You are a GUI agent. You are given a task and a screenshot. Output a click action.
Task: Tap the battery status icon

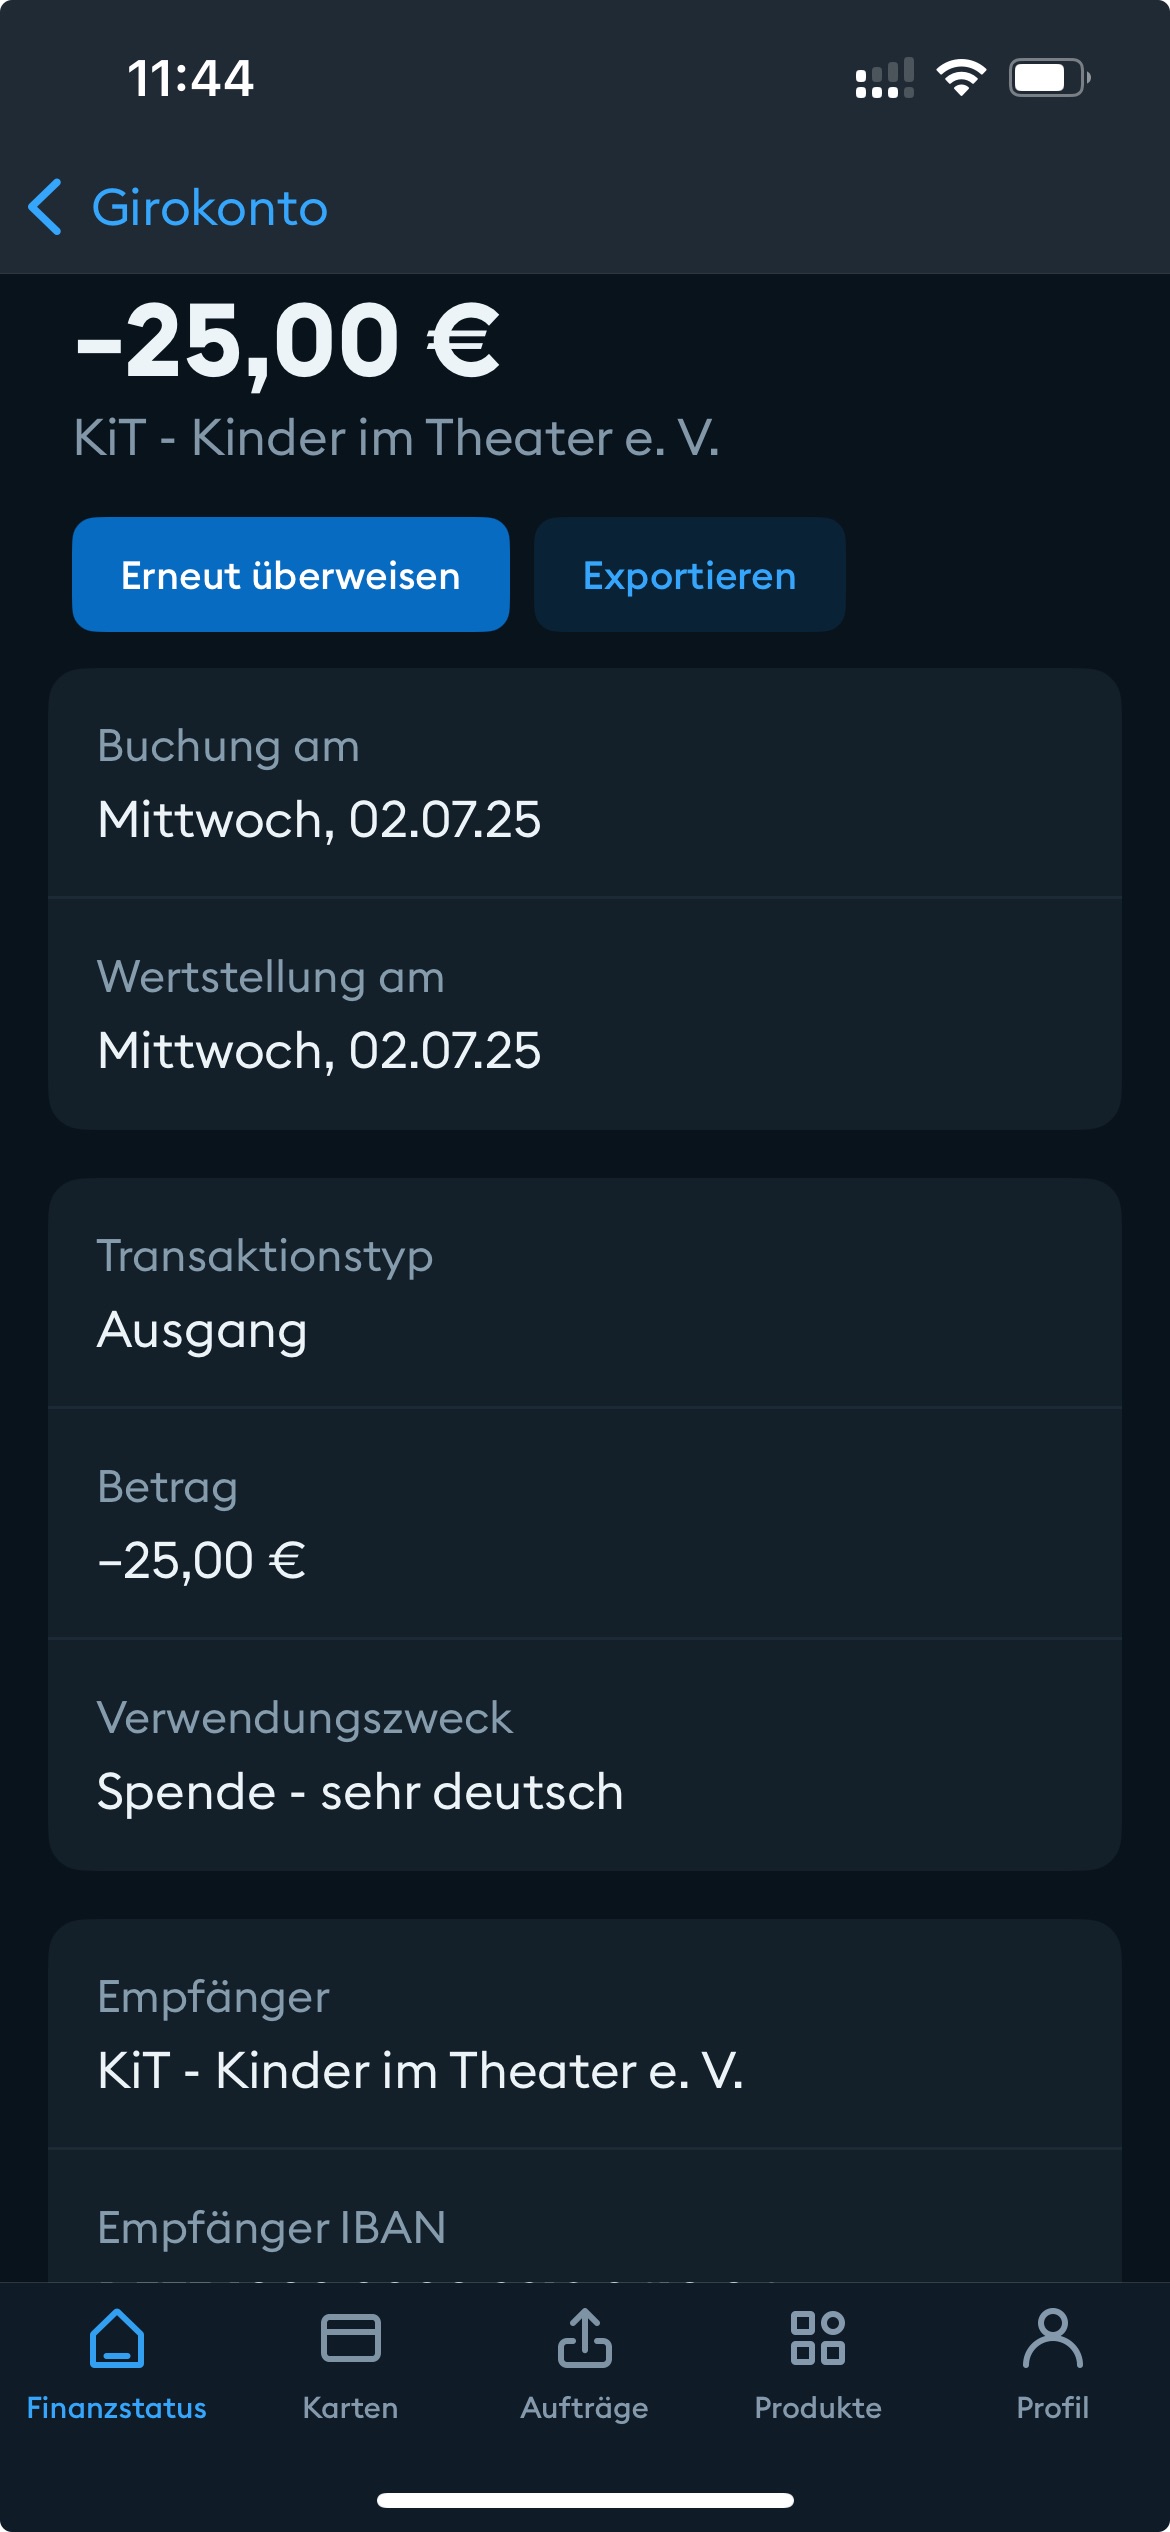pos(1048,78)
